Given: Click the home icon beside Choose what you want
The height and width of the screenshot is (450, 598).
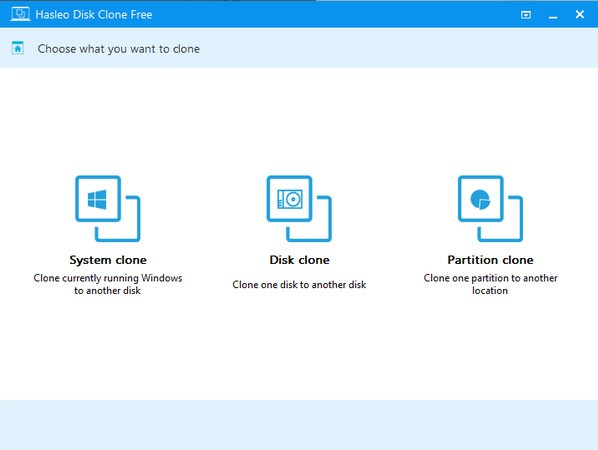Looking at the screenshot, I should coord(18,48).
